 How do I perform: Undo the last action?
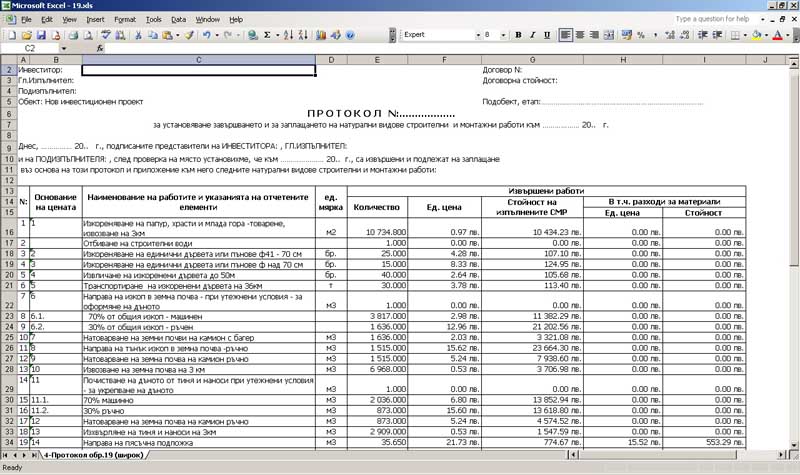point(206,35)
